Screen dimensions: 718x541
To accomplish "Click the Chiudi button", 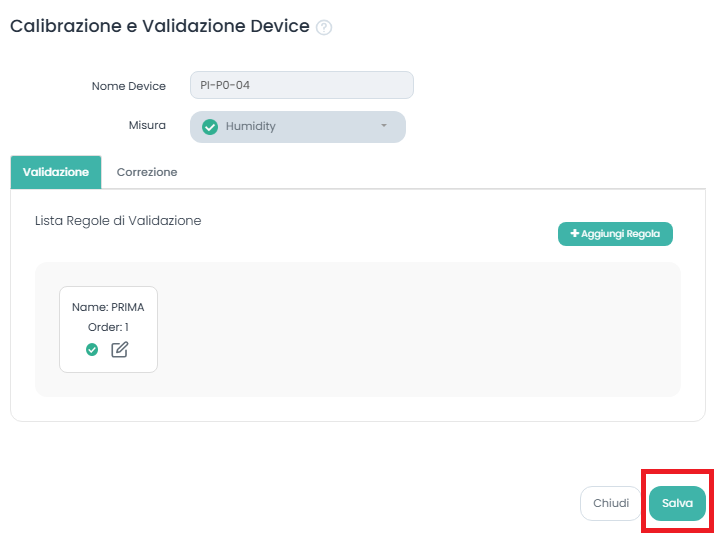I will pyautogui.click(x=610, y=503).
